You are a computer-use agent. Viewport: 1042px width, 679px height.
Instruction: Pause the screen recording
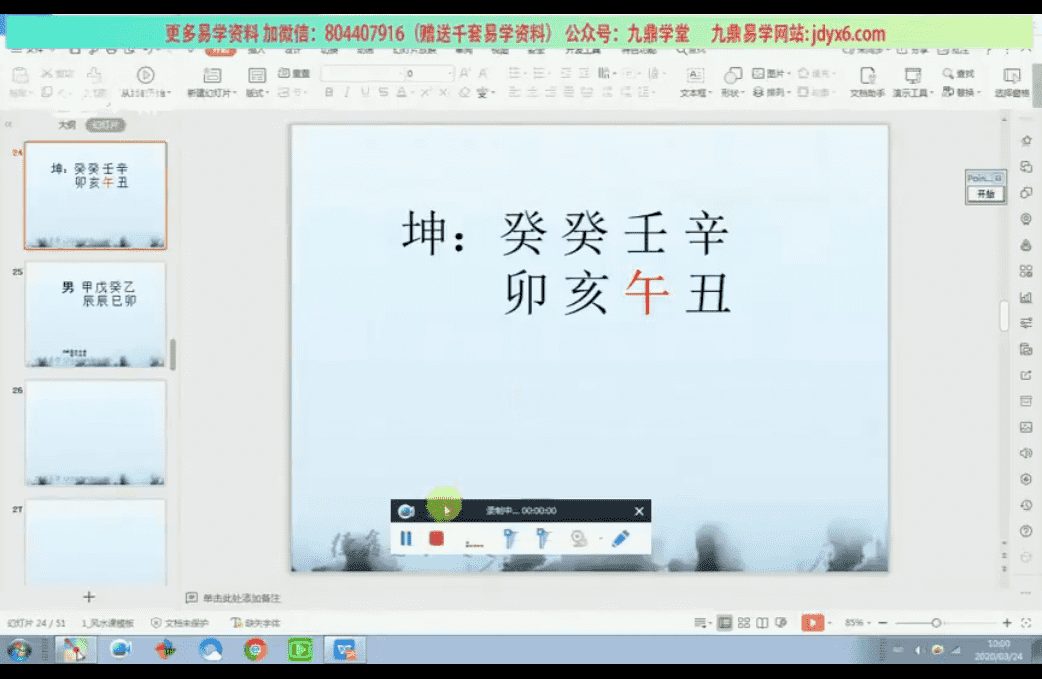(406, 539)
